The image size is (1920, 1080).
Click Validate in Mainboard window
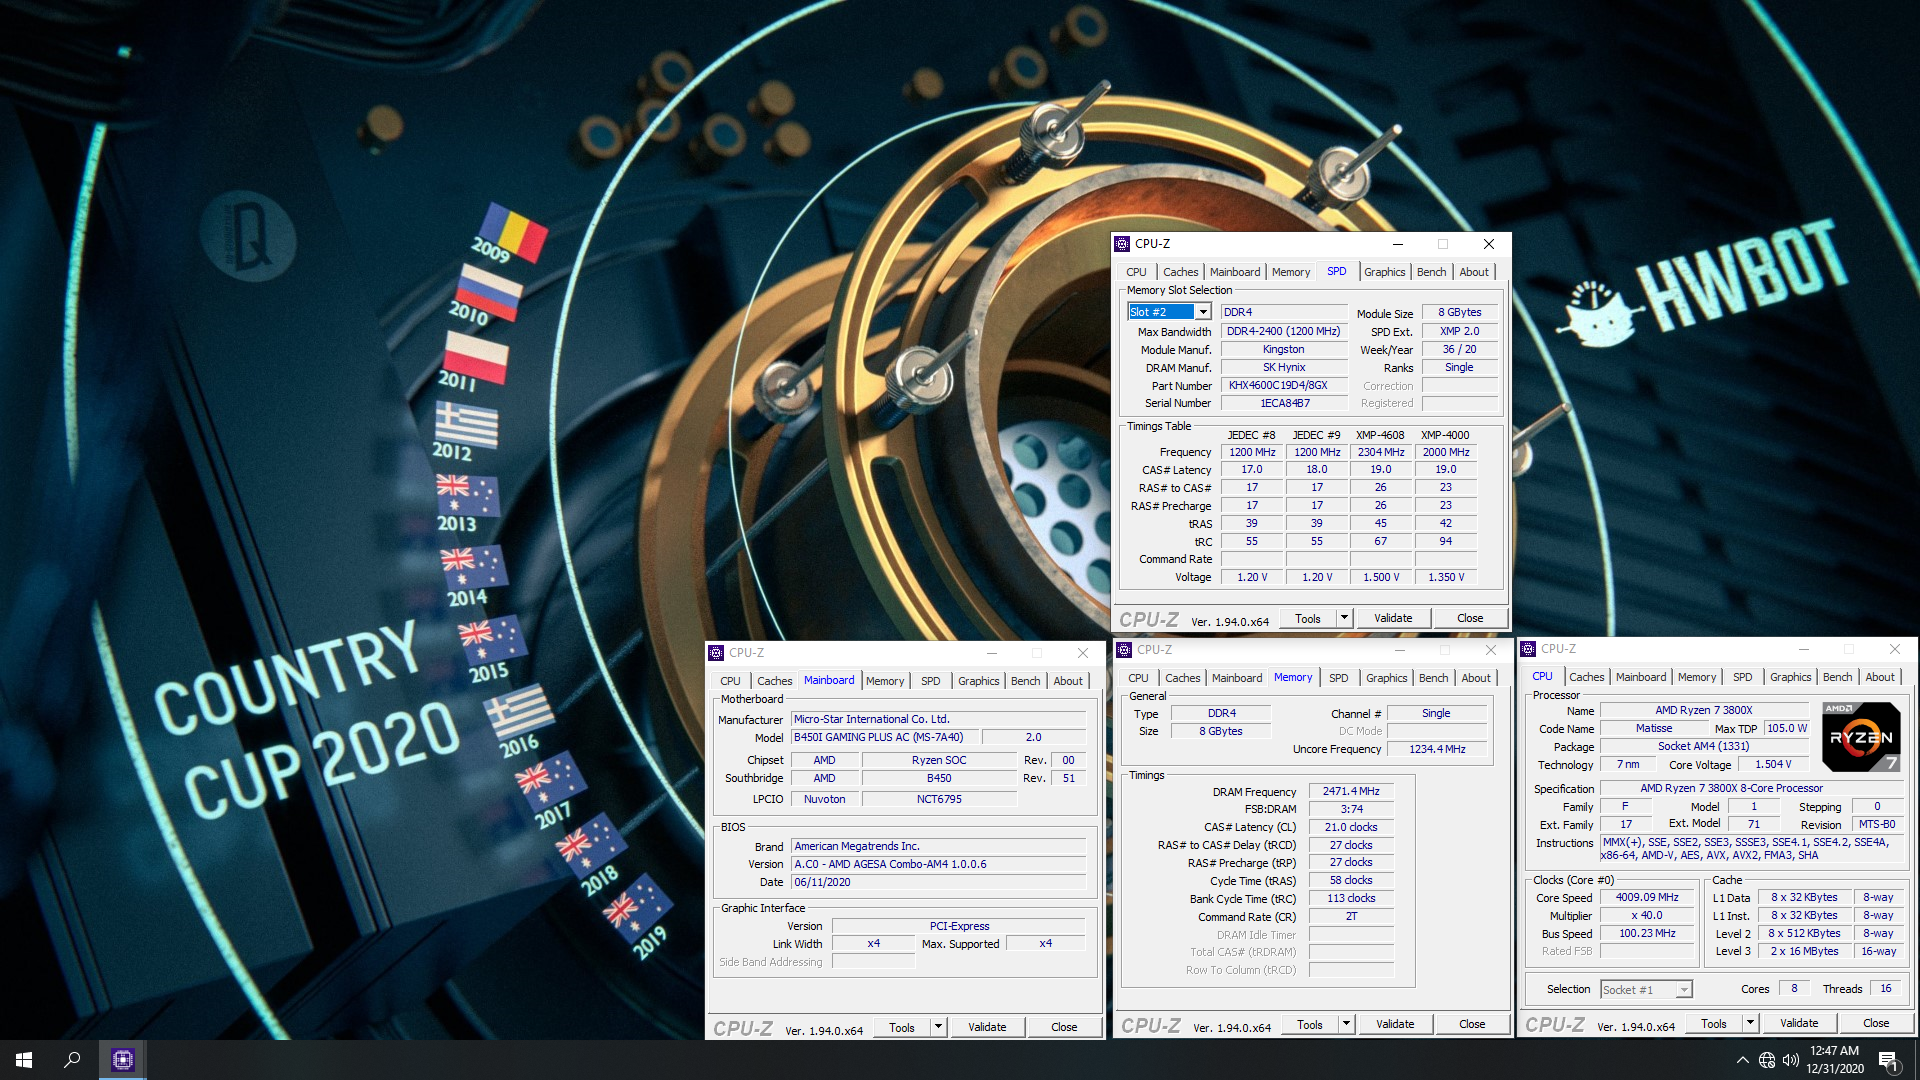pyautogui.click(x=987, y=1027)
